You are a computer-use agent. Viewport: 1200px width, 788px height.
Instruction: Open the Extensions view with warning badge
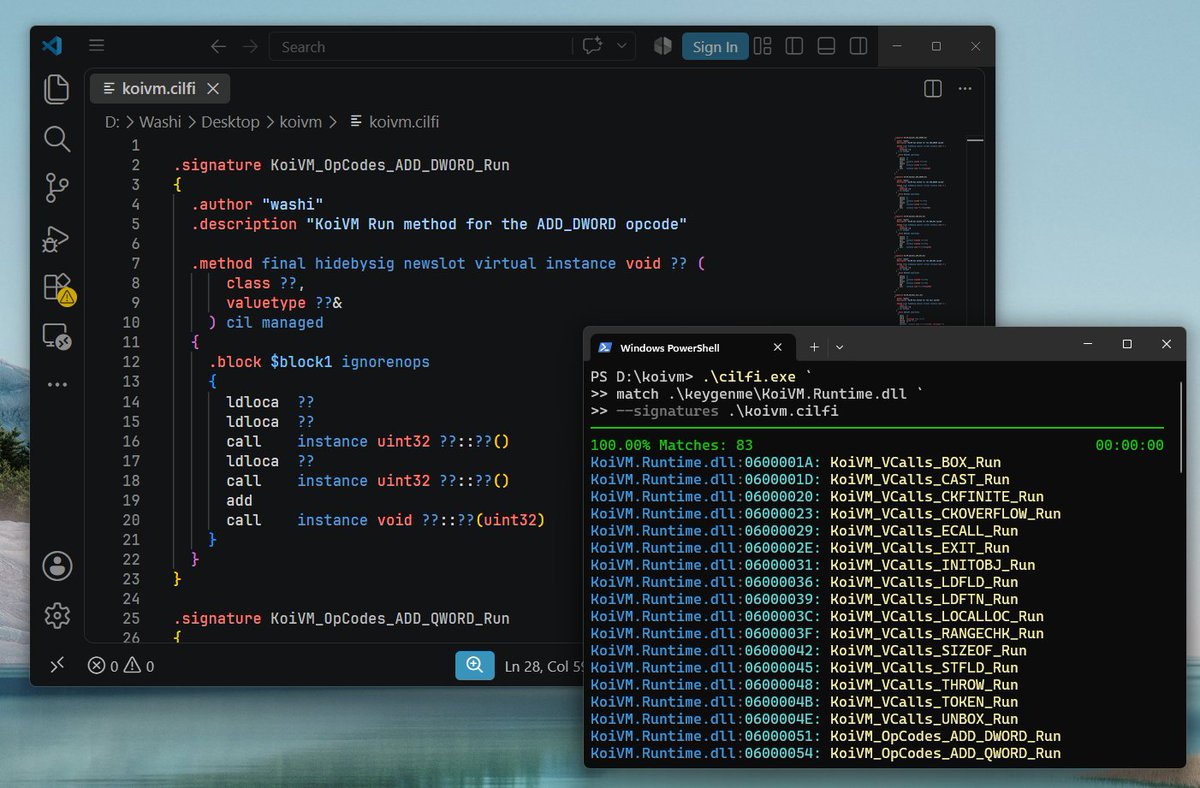pyautogui.click(x=59, y=288)
